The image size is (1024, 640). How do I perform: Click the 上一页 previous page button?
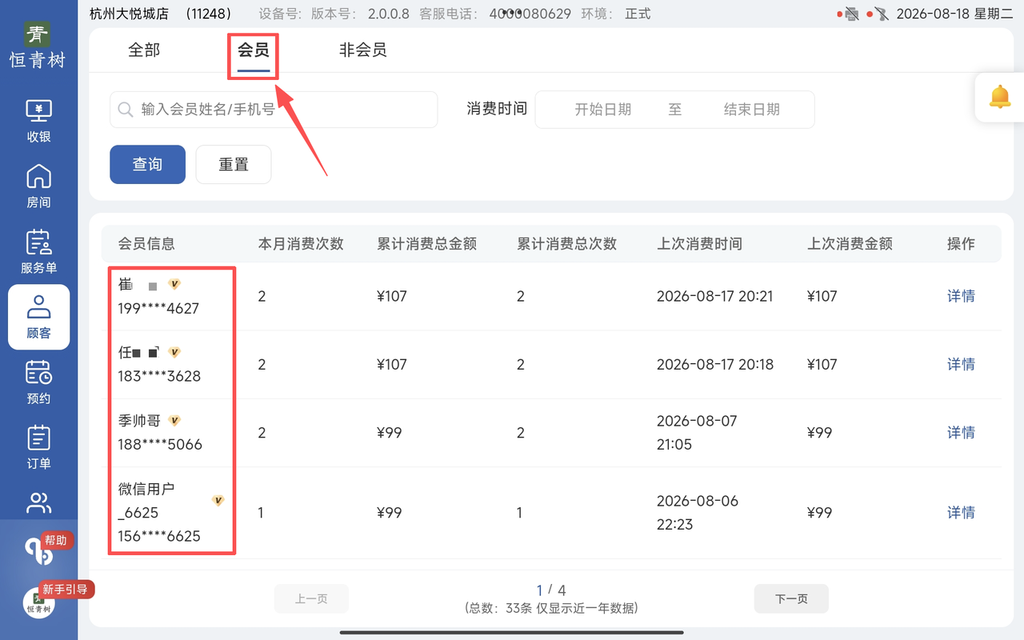tap(312, 598)
